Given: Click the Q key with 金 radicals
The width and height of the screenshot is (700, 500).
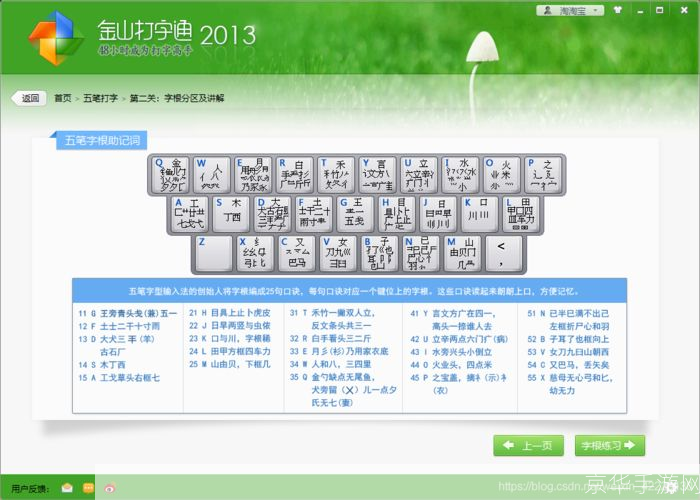Looking at the screenshot, I should point(170,175).
